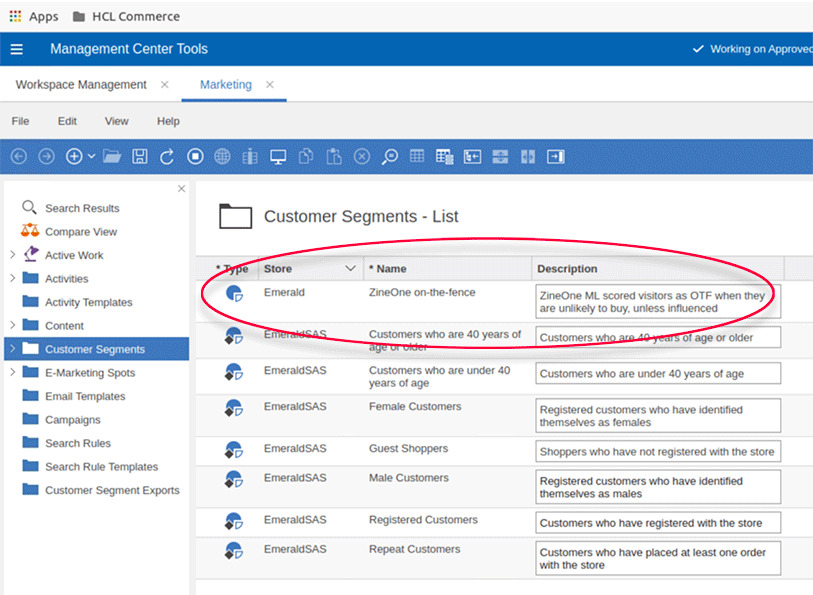Close the explorer panel with its X
Image resolution: width=813 pixels, height=595 pixels.
point(181,189)
